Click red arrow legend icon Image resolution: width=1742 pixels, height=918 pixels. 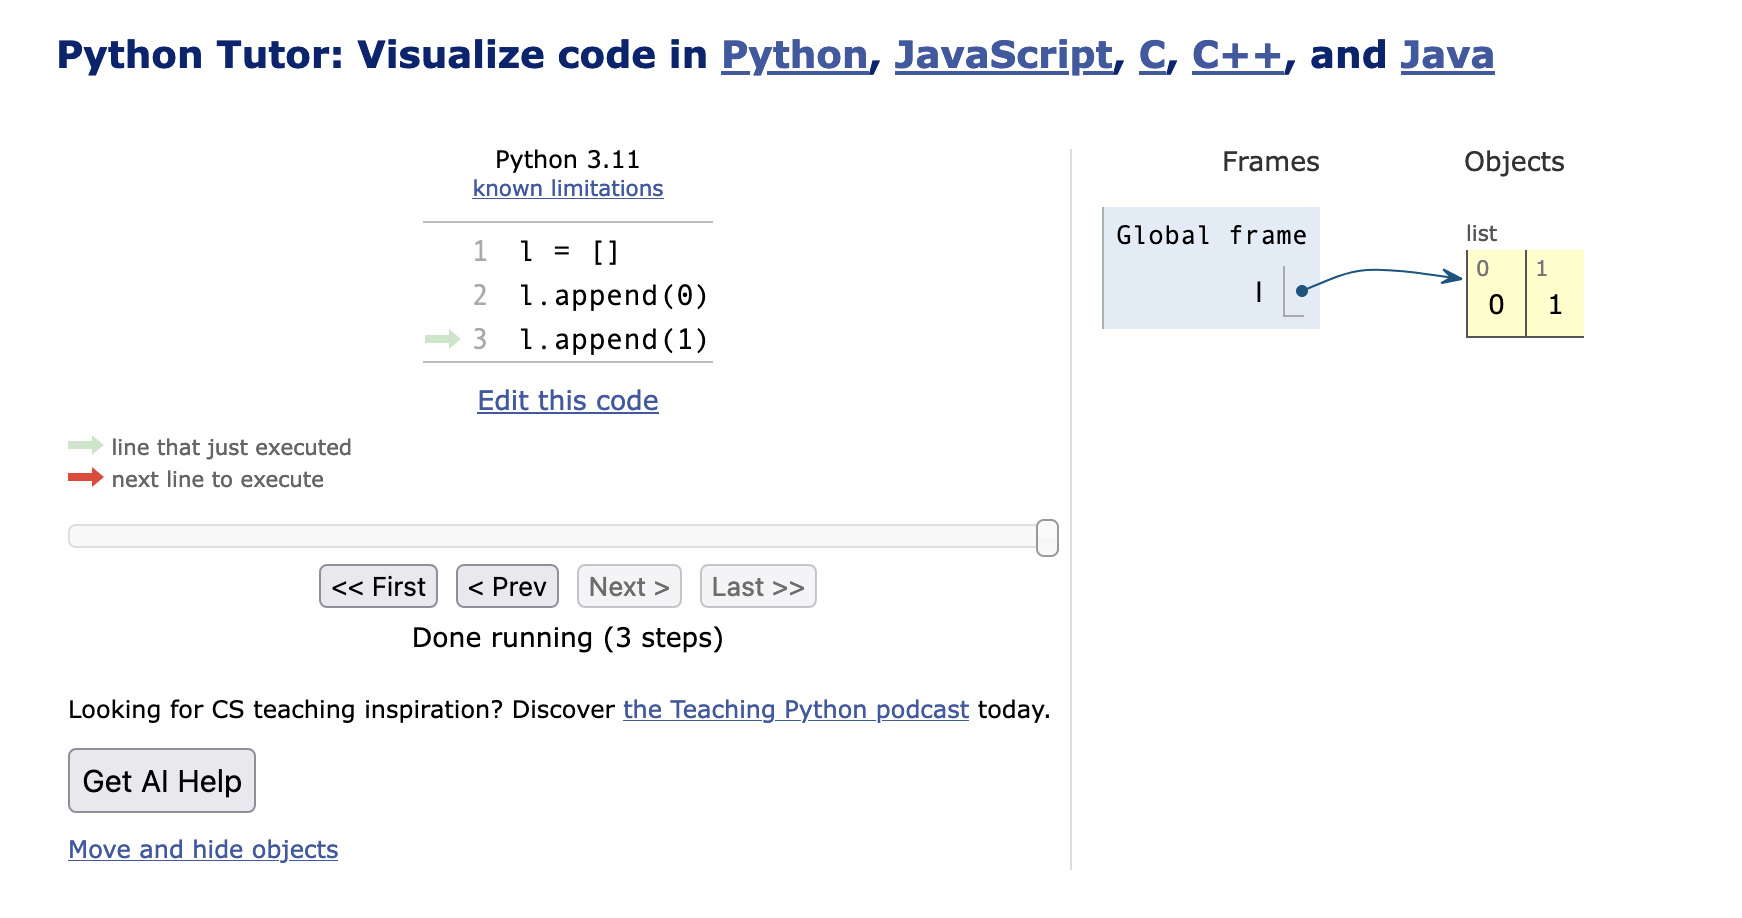[x=86, y=477]
